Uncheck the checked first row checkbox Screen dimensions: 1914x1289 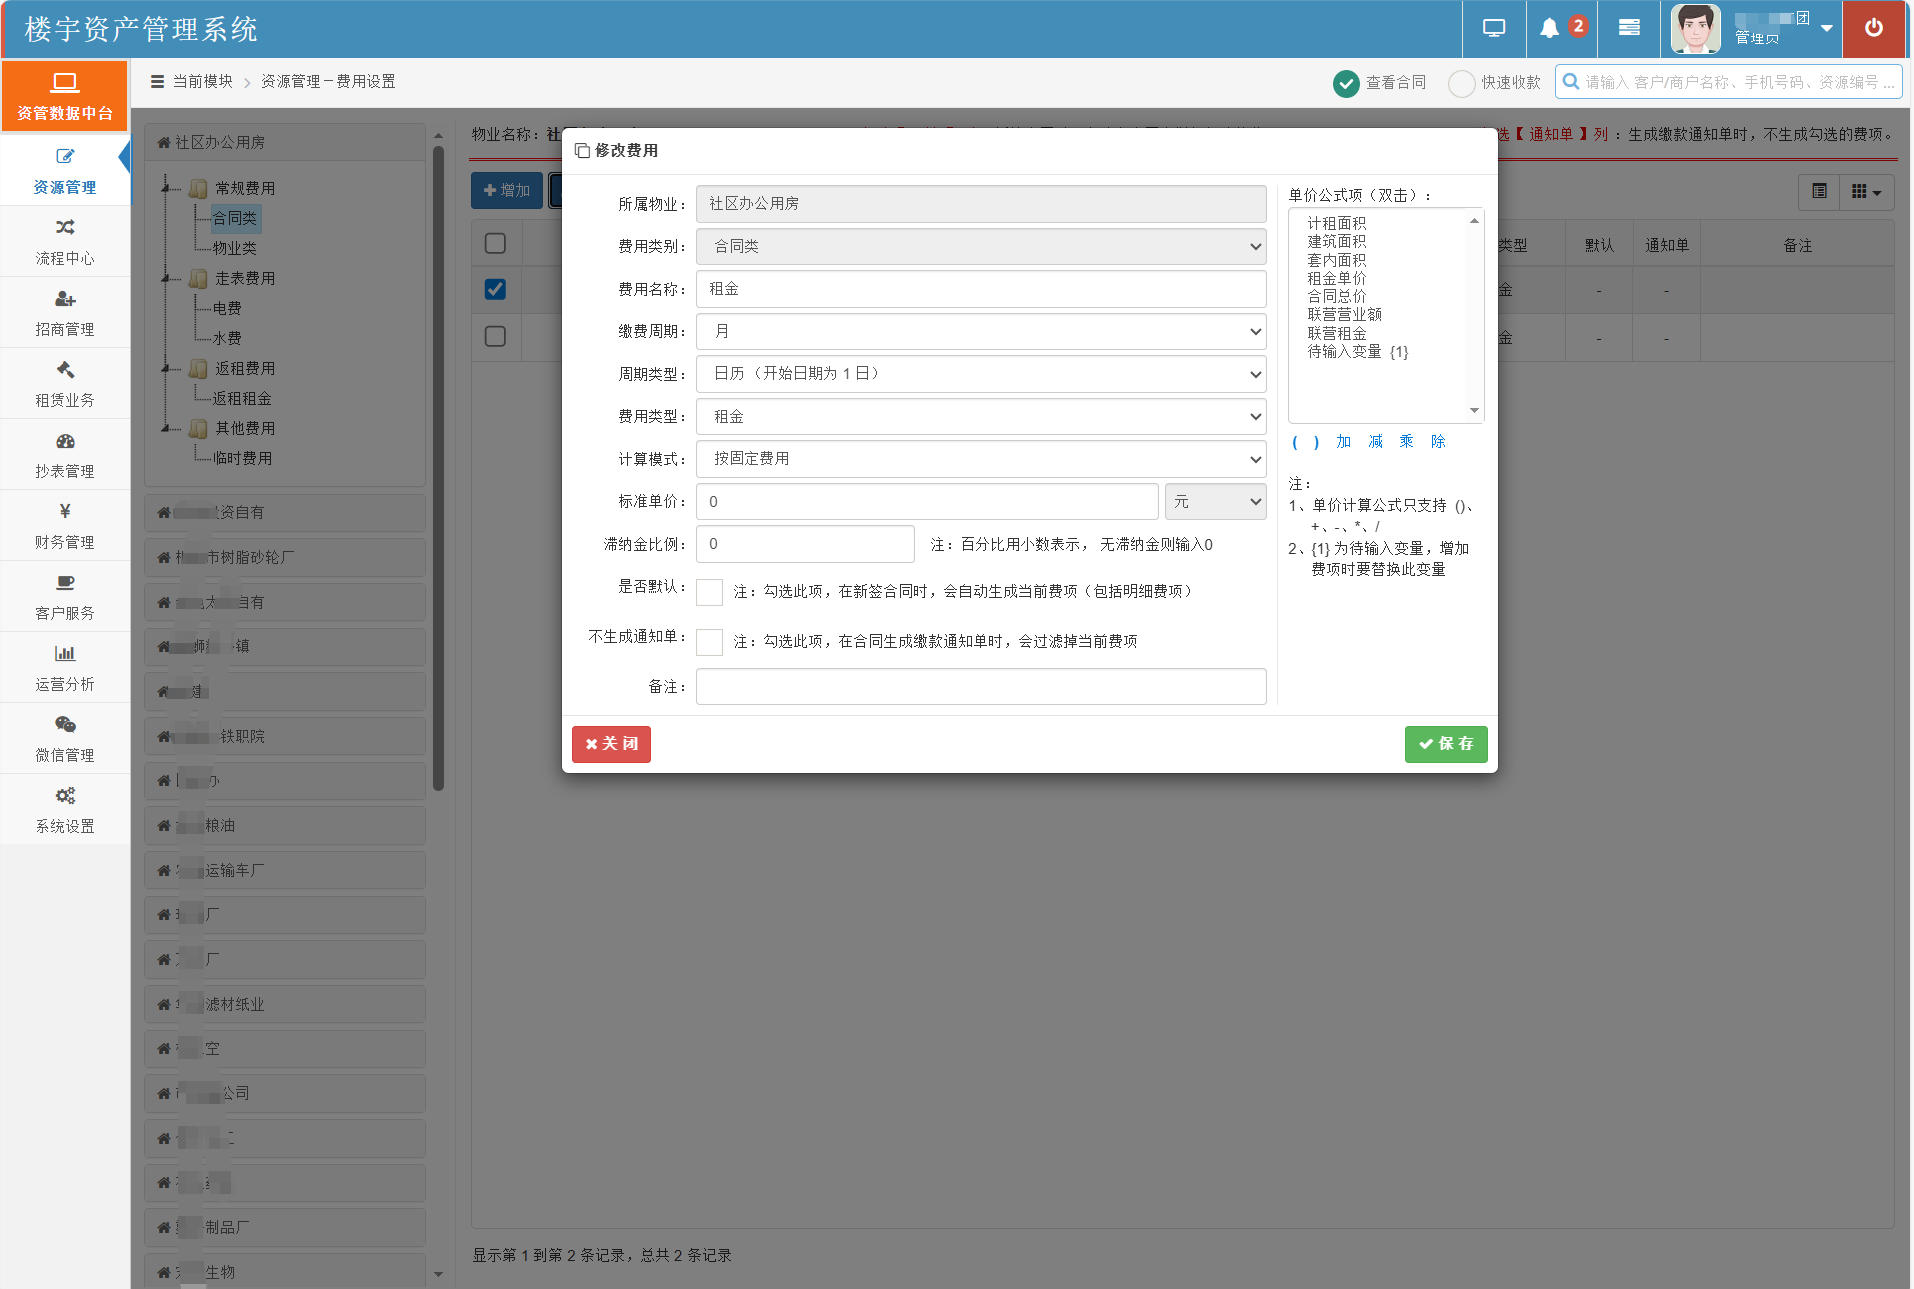495,289
